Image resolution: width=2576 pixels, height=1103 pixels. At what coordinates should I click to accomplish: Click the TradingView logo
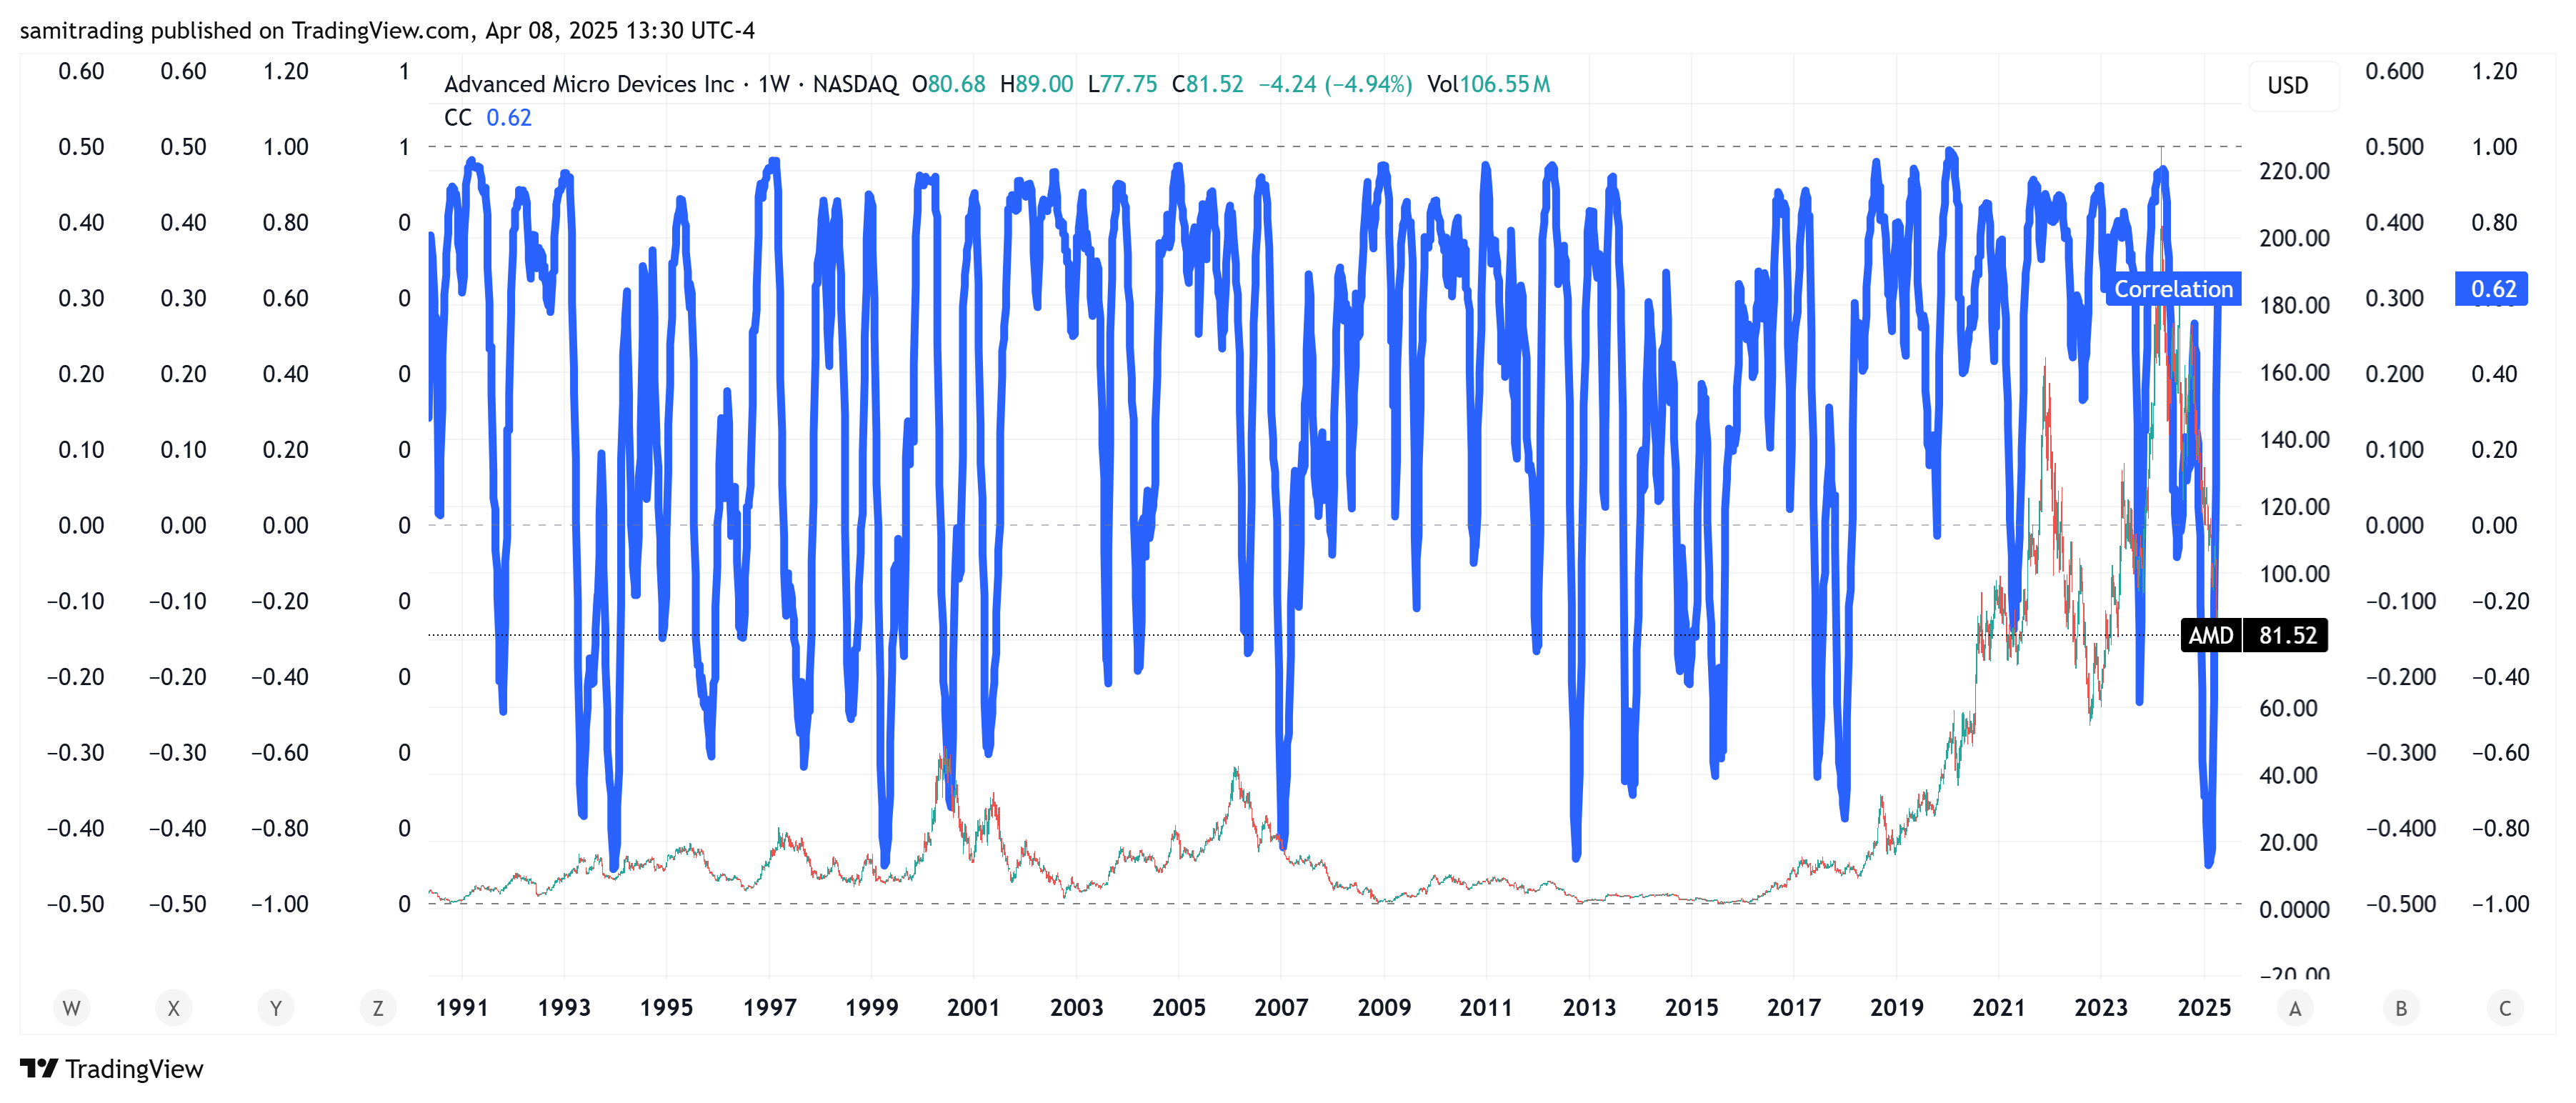click(112, 1069)
